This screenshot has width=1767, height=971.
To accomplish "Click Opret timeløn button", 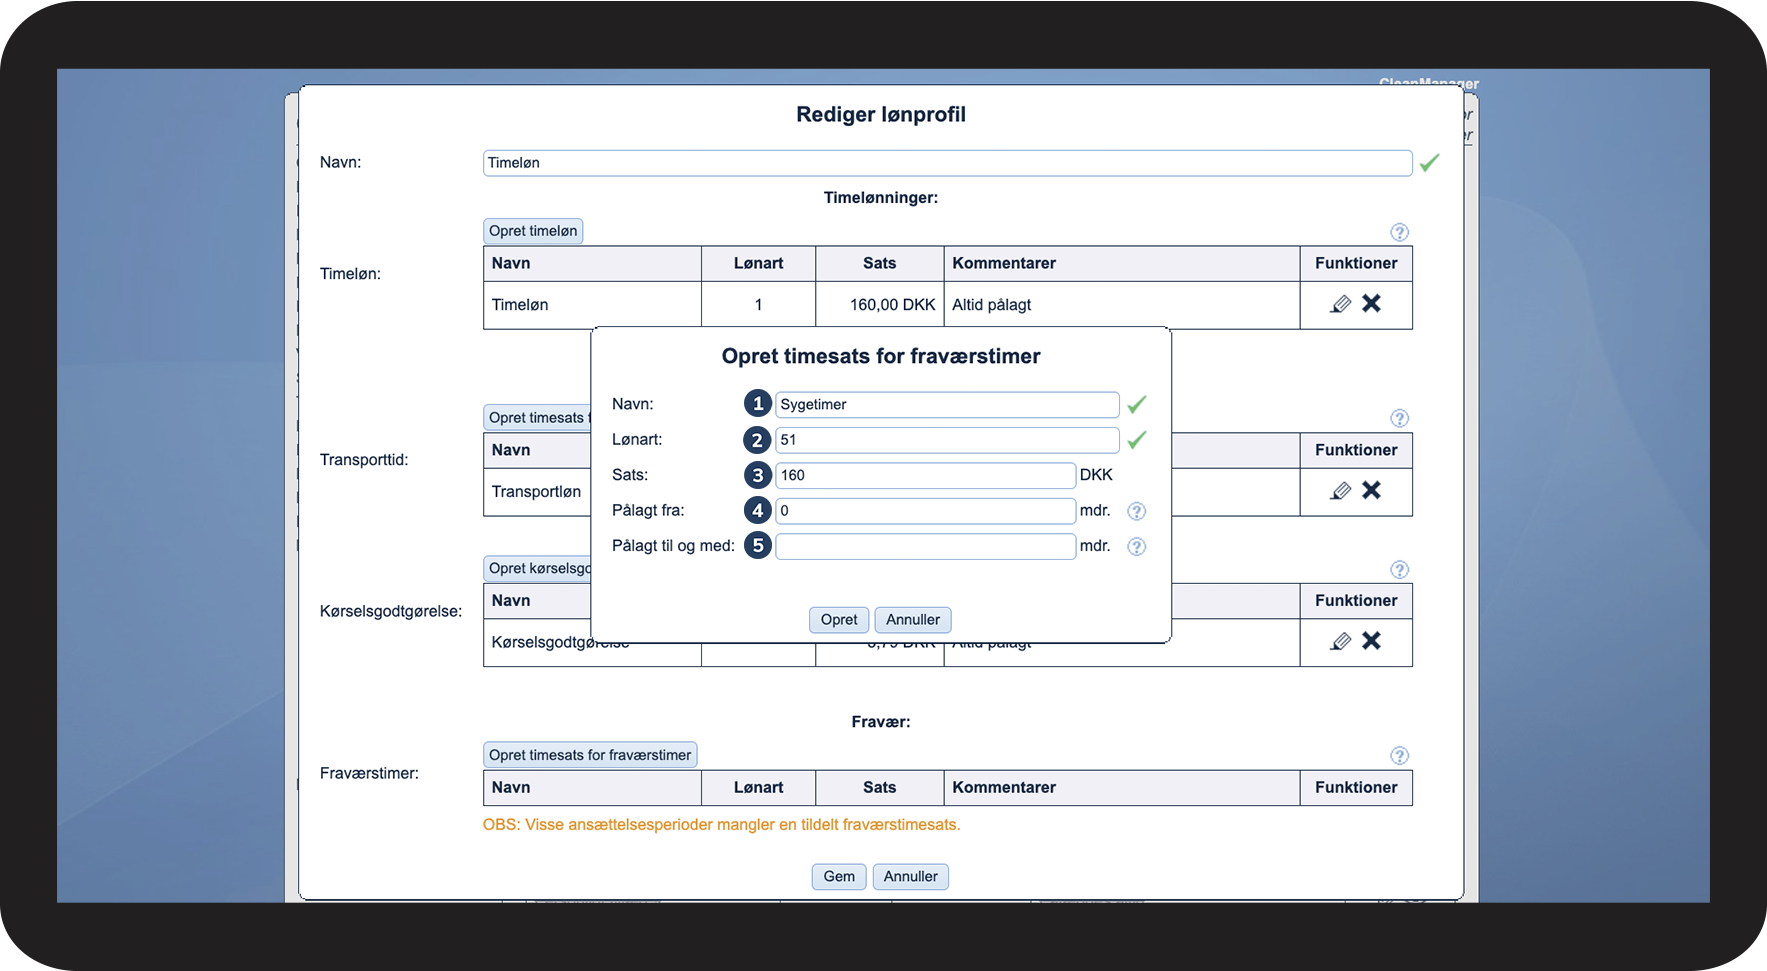I will coord(532,231).
